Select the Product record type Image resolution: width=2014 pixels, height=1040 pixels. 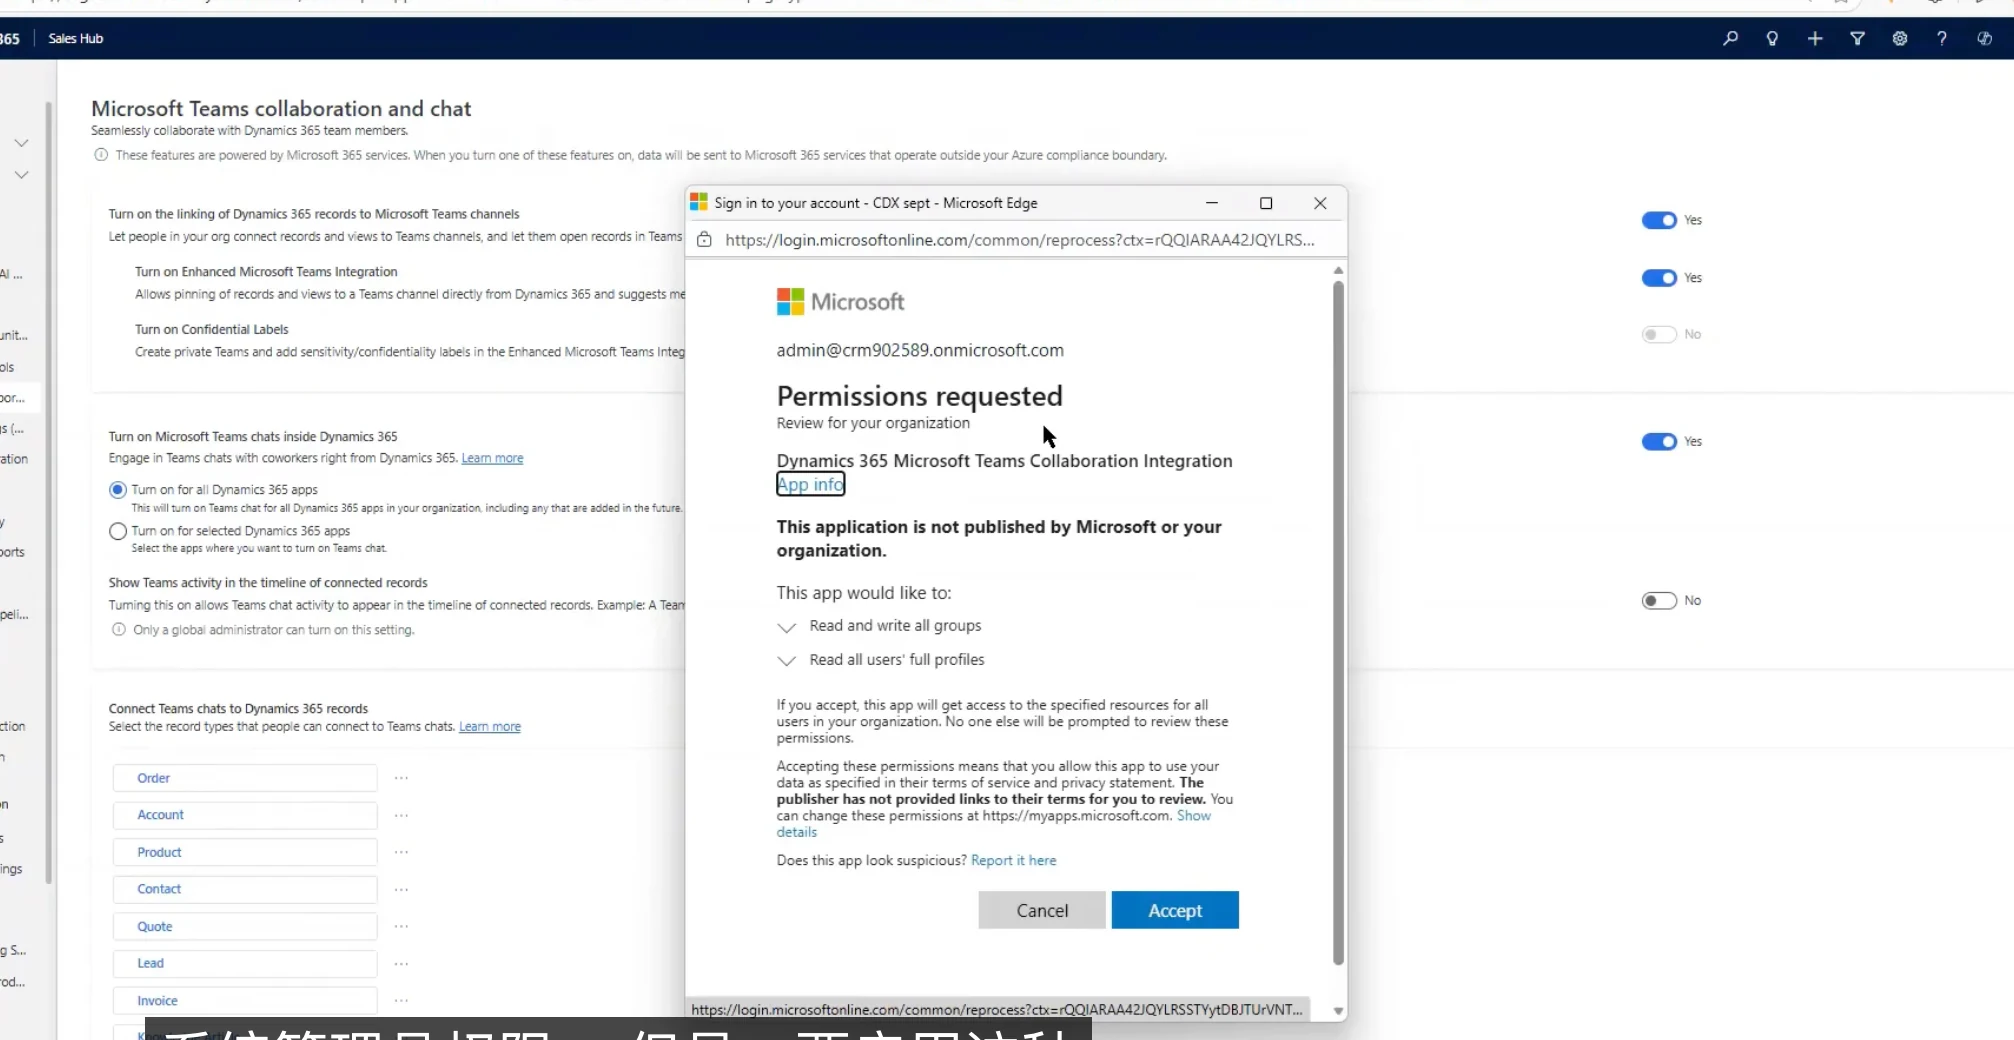point(245,852)
